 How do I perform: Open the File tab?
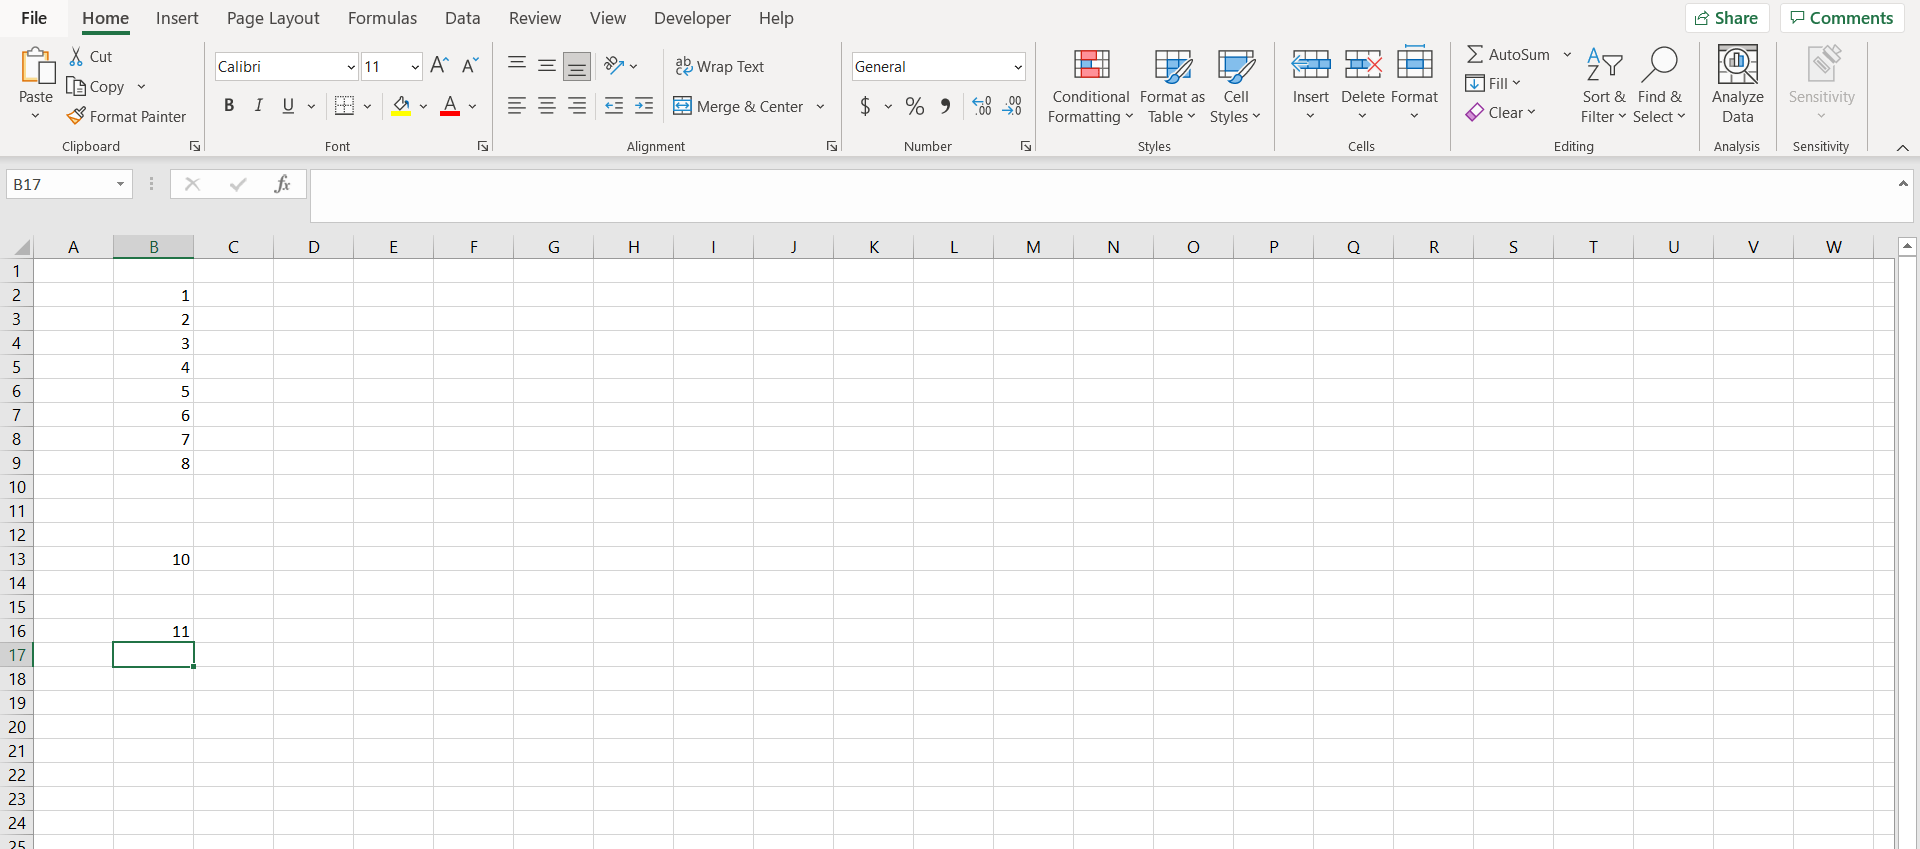34,18
